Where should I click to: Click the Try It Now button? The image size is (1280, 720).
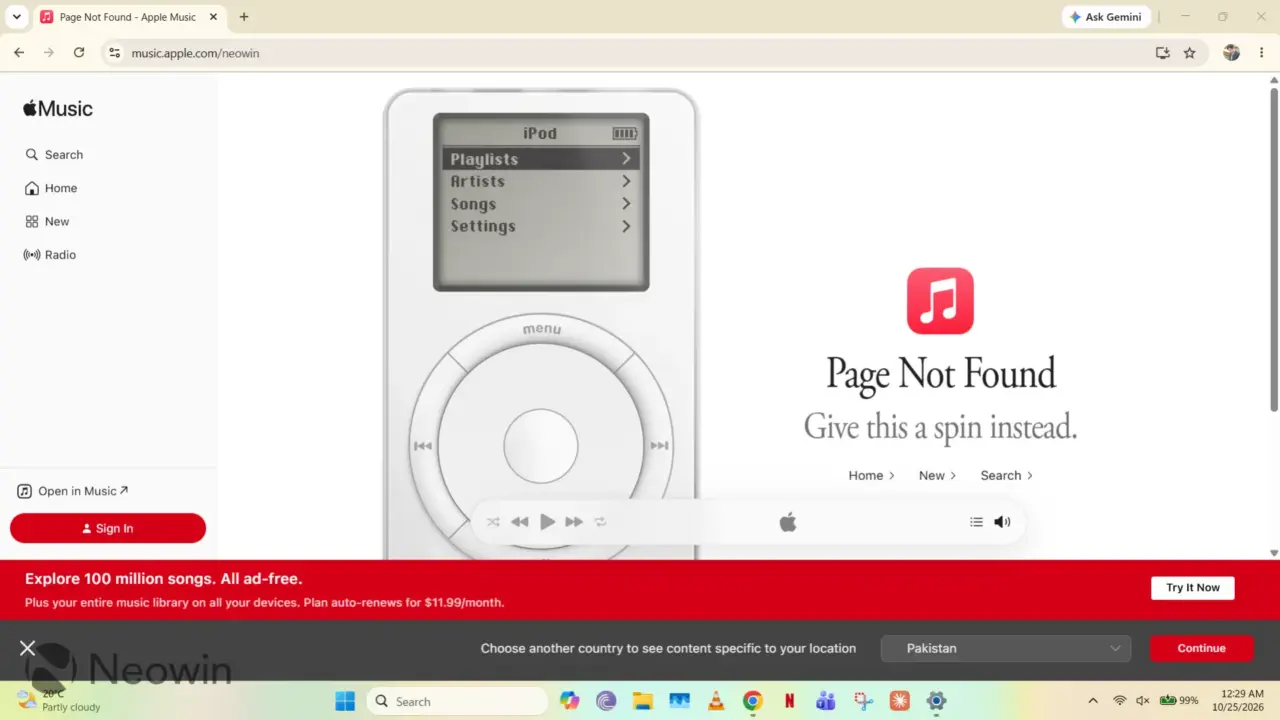(x=1193, y=588)
